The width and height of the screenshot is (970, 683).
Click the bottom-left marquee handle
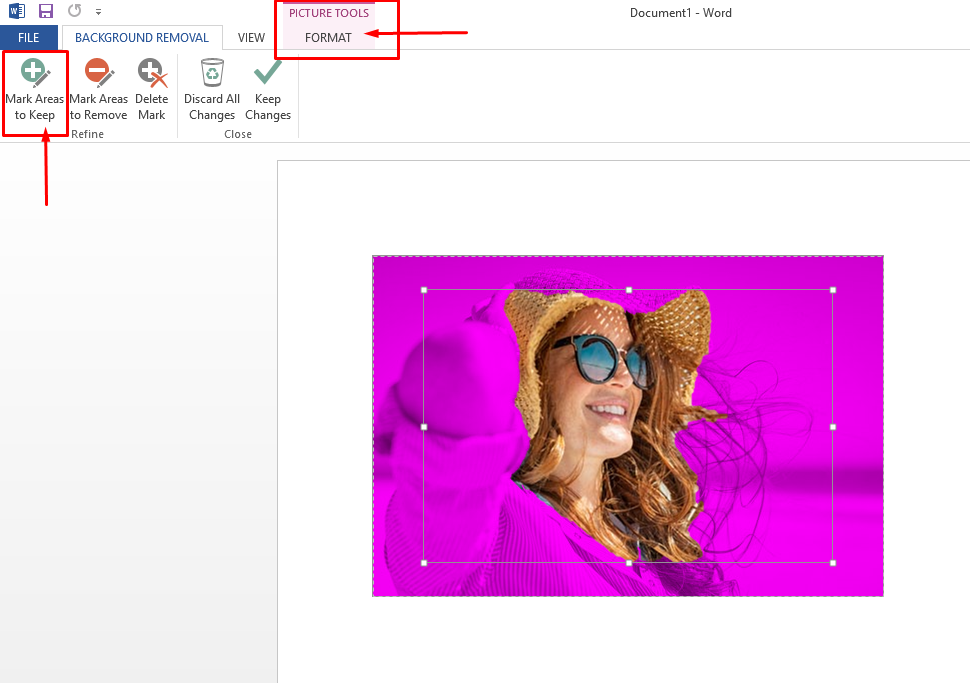pyautogui.click(x=424, y=563)
